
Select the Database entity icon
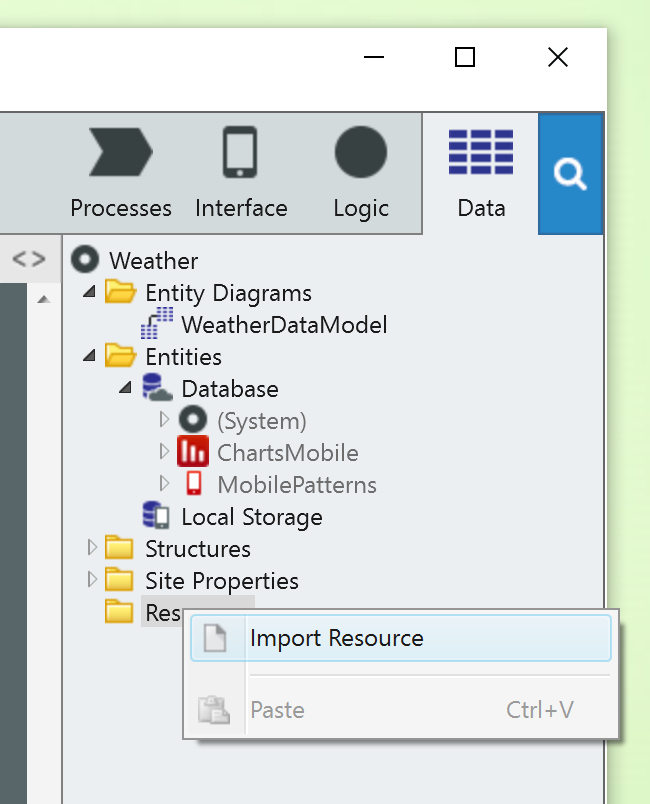click(x=156, y=387)
